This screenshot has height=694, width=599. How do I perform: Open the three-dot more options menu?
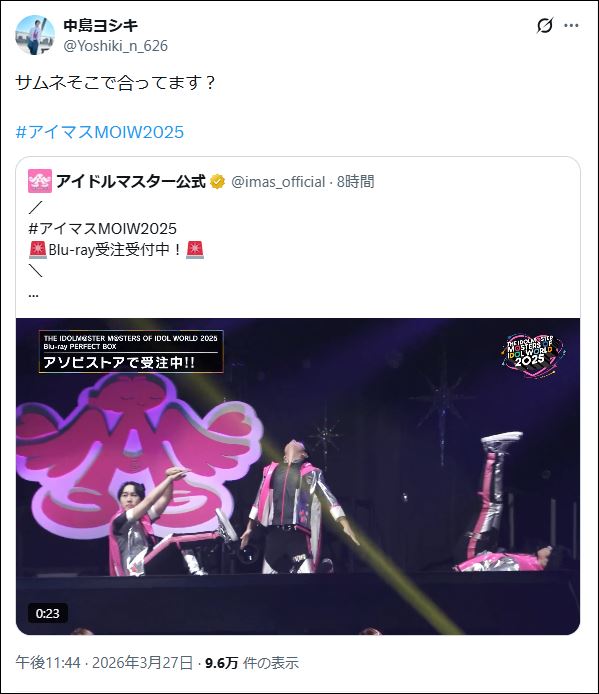coord(571,25)
